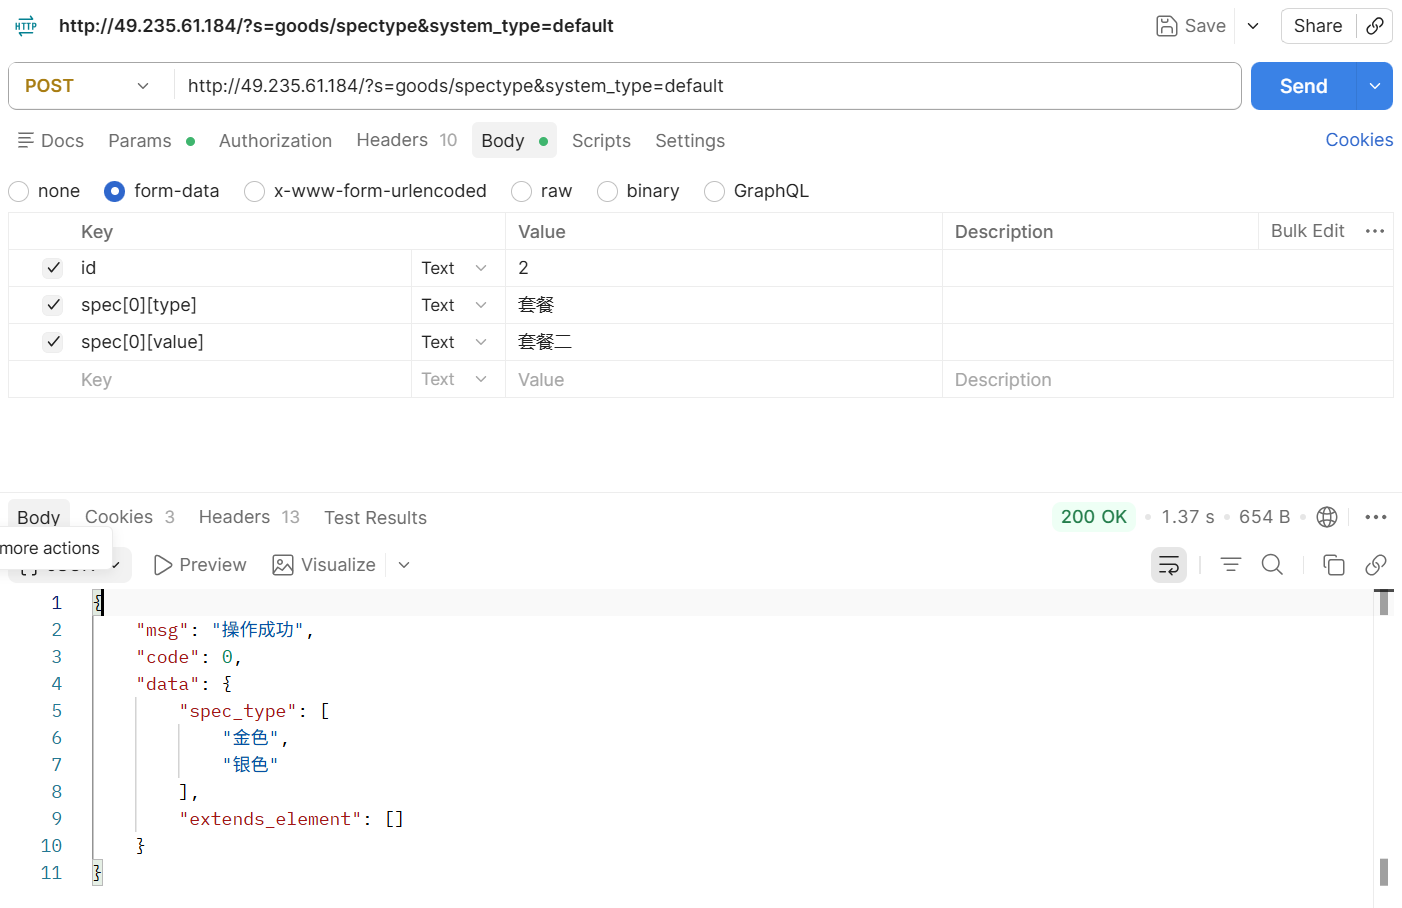The width and height of the screenshot is (1402, 908).
Task: Open Text type dropdown in empty Key row
Action: [455, 379]
